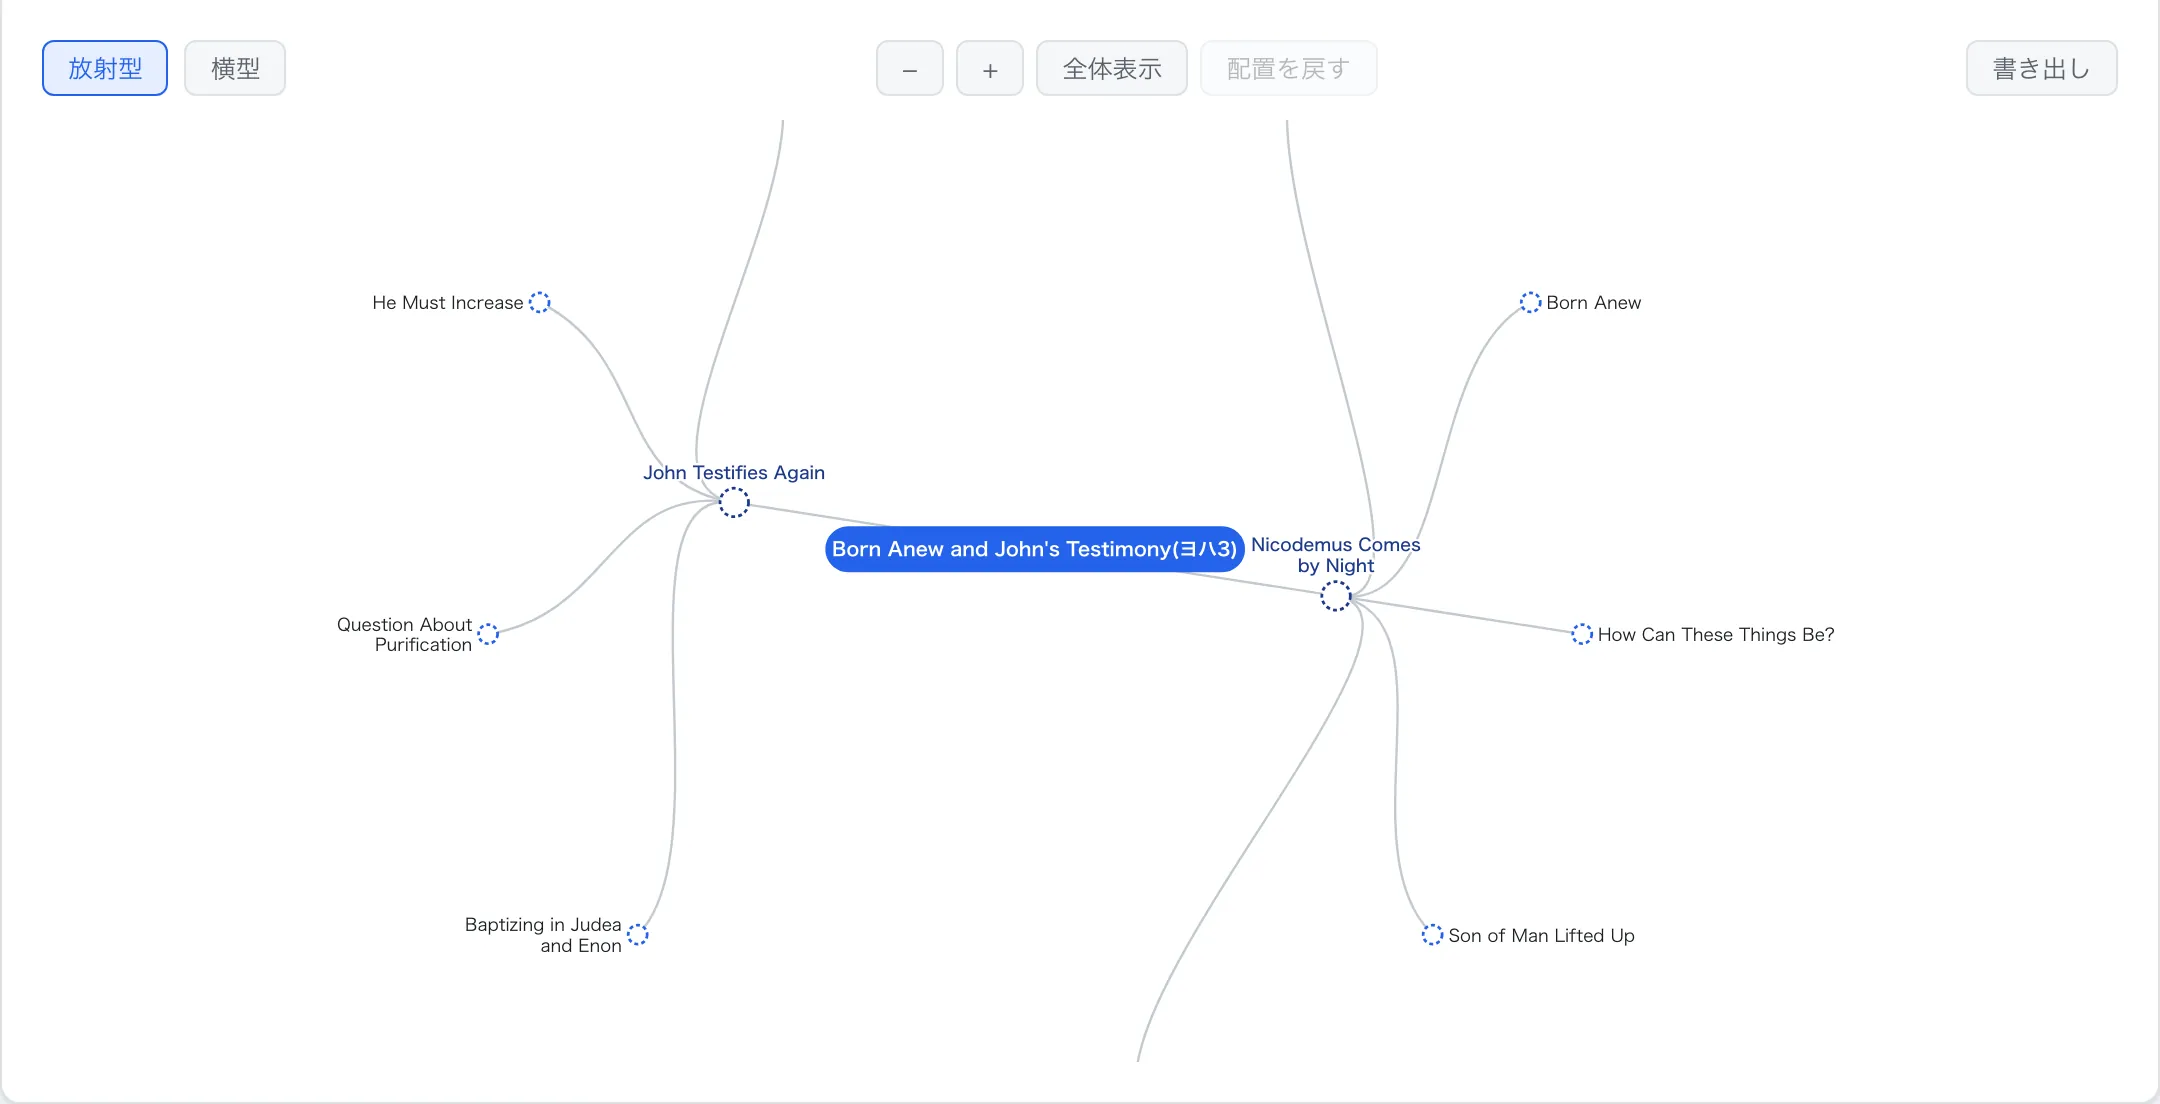Image resolution: width=2160 pixels, height=1104 pixels.
Task: Zoom in with the plus button
Action: pyautogui.click(x=990, y=68)
